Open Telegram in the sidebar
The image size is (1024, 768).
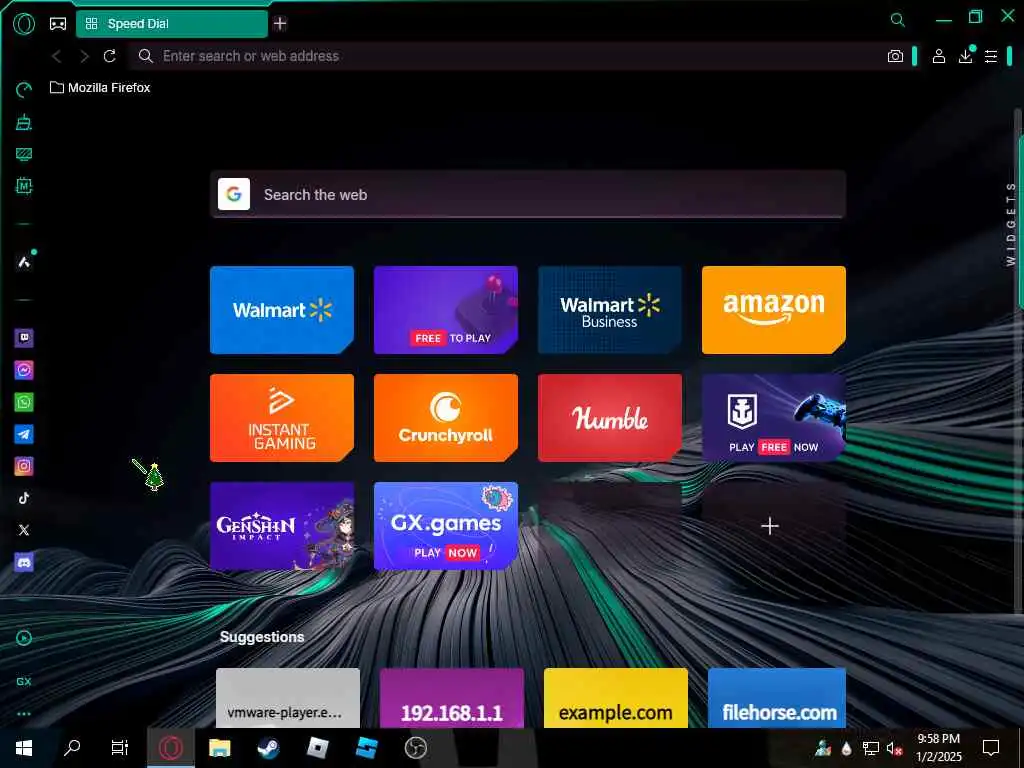click(24, 434)
